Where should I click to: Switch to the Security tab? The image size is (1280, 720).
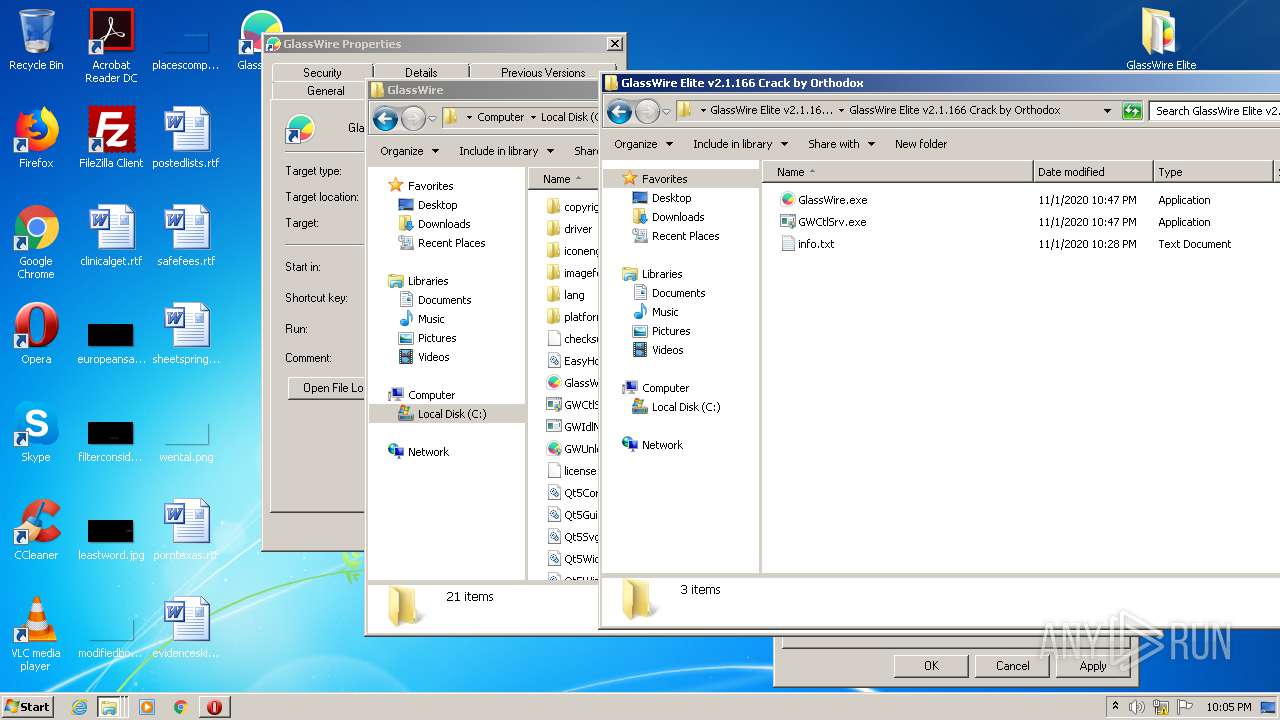(322, 73)
